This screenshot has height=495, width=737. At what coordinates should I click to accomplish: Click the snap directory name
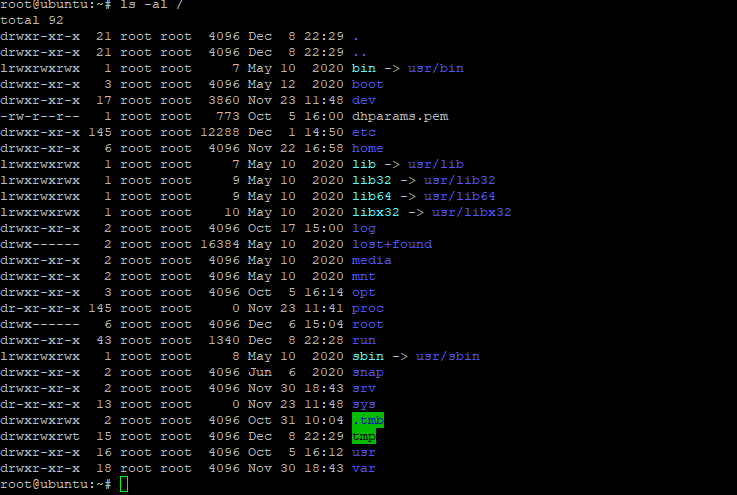pos(368,372)
